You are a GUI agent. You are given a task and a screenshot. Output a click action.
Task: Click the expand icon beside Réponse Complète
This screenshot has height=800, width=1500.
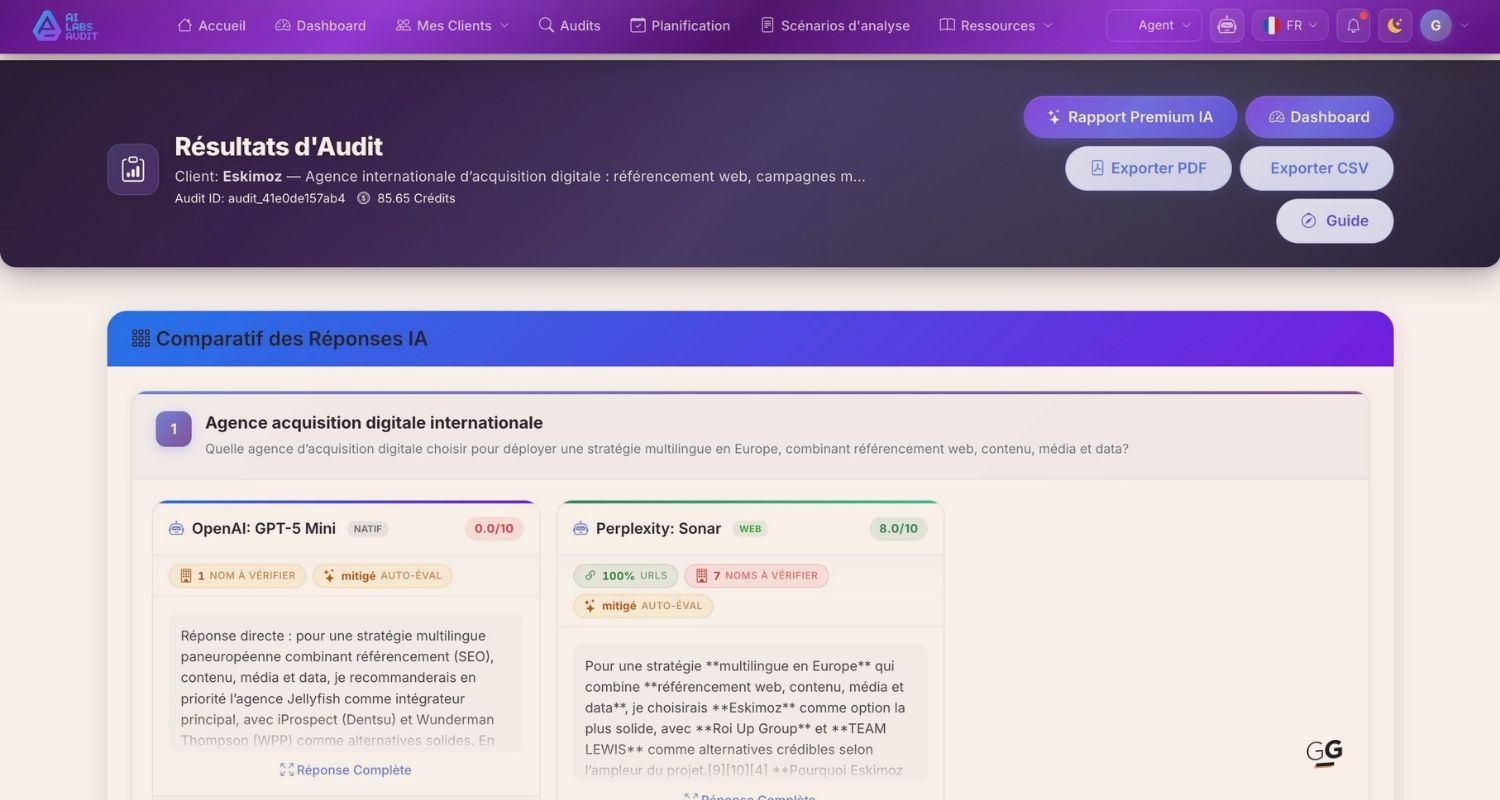[286, 770]
